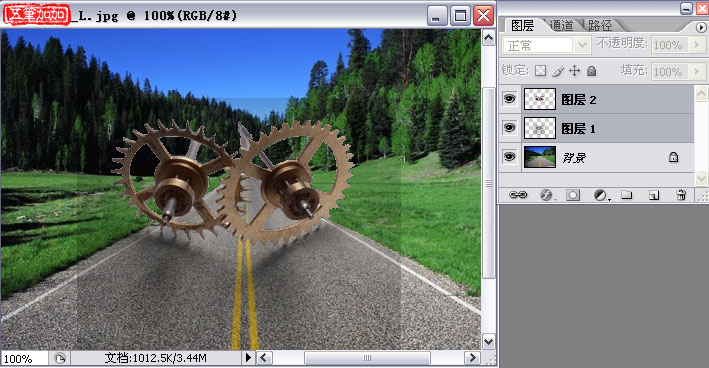This screenshot has width=709, height=368.
Task: Open layers panel options menu arrow
Action: point(700,28)
